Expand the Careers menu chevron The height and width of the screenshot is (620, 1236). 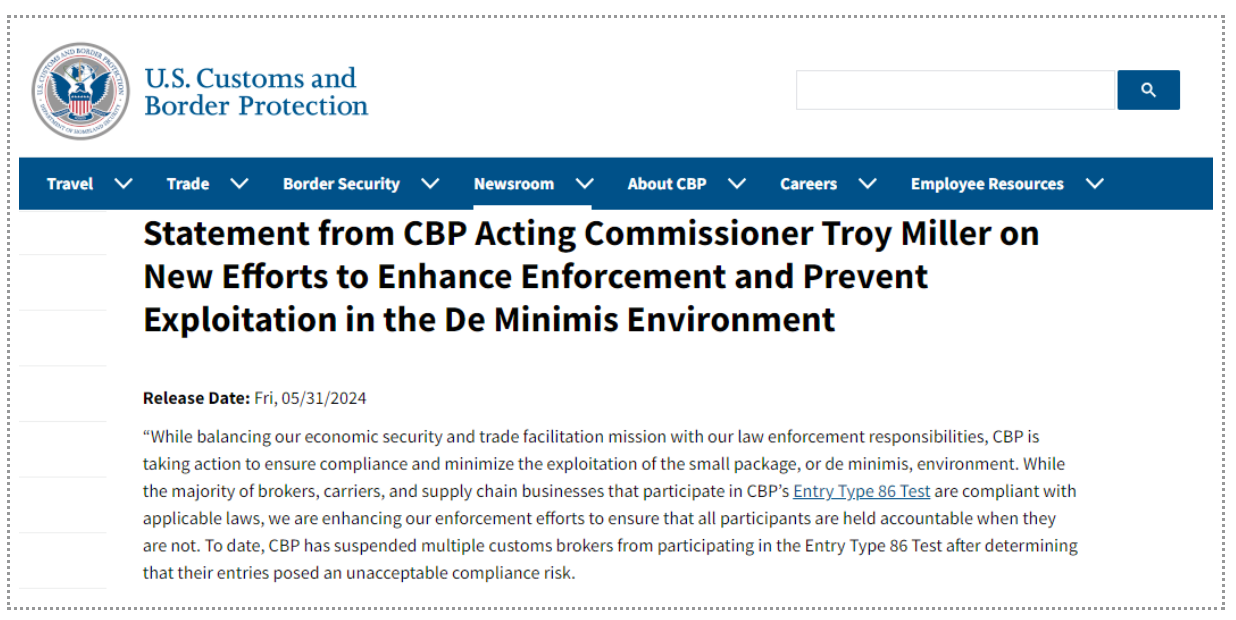pyautogui.click(x=867, y=184)
